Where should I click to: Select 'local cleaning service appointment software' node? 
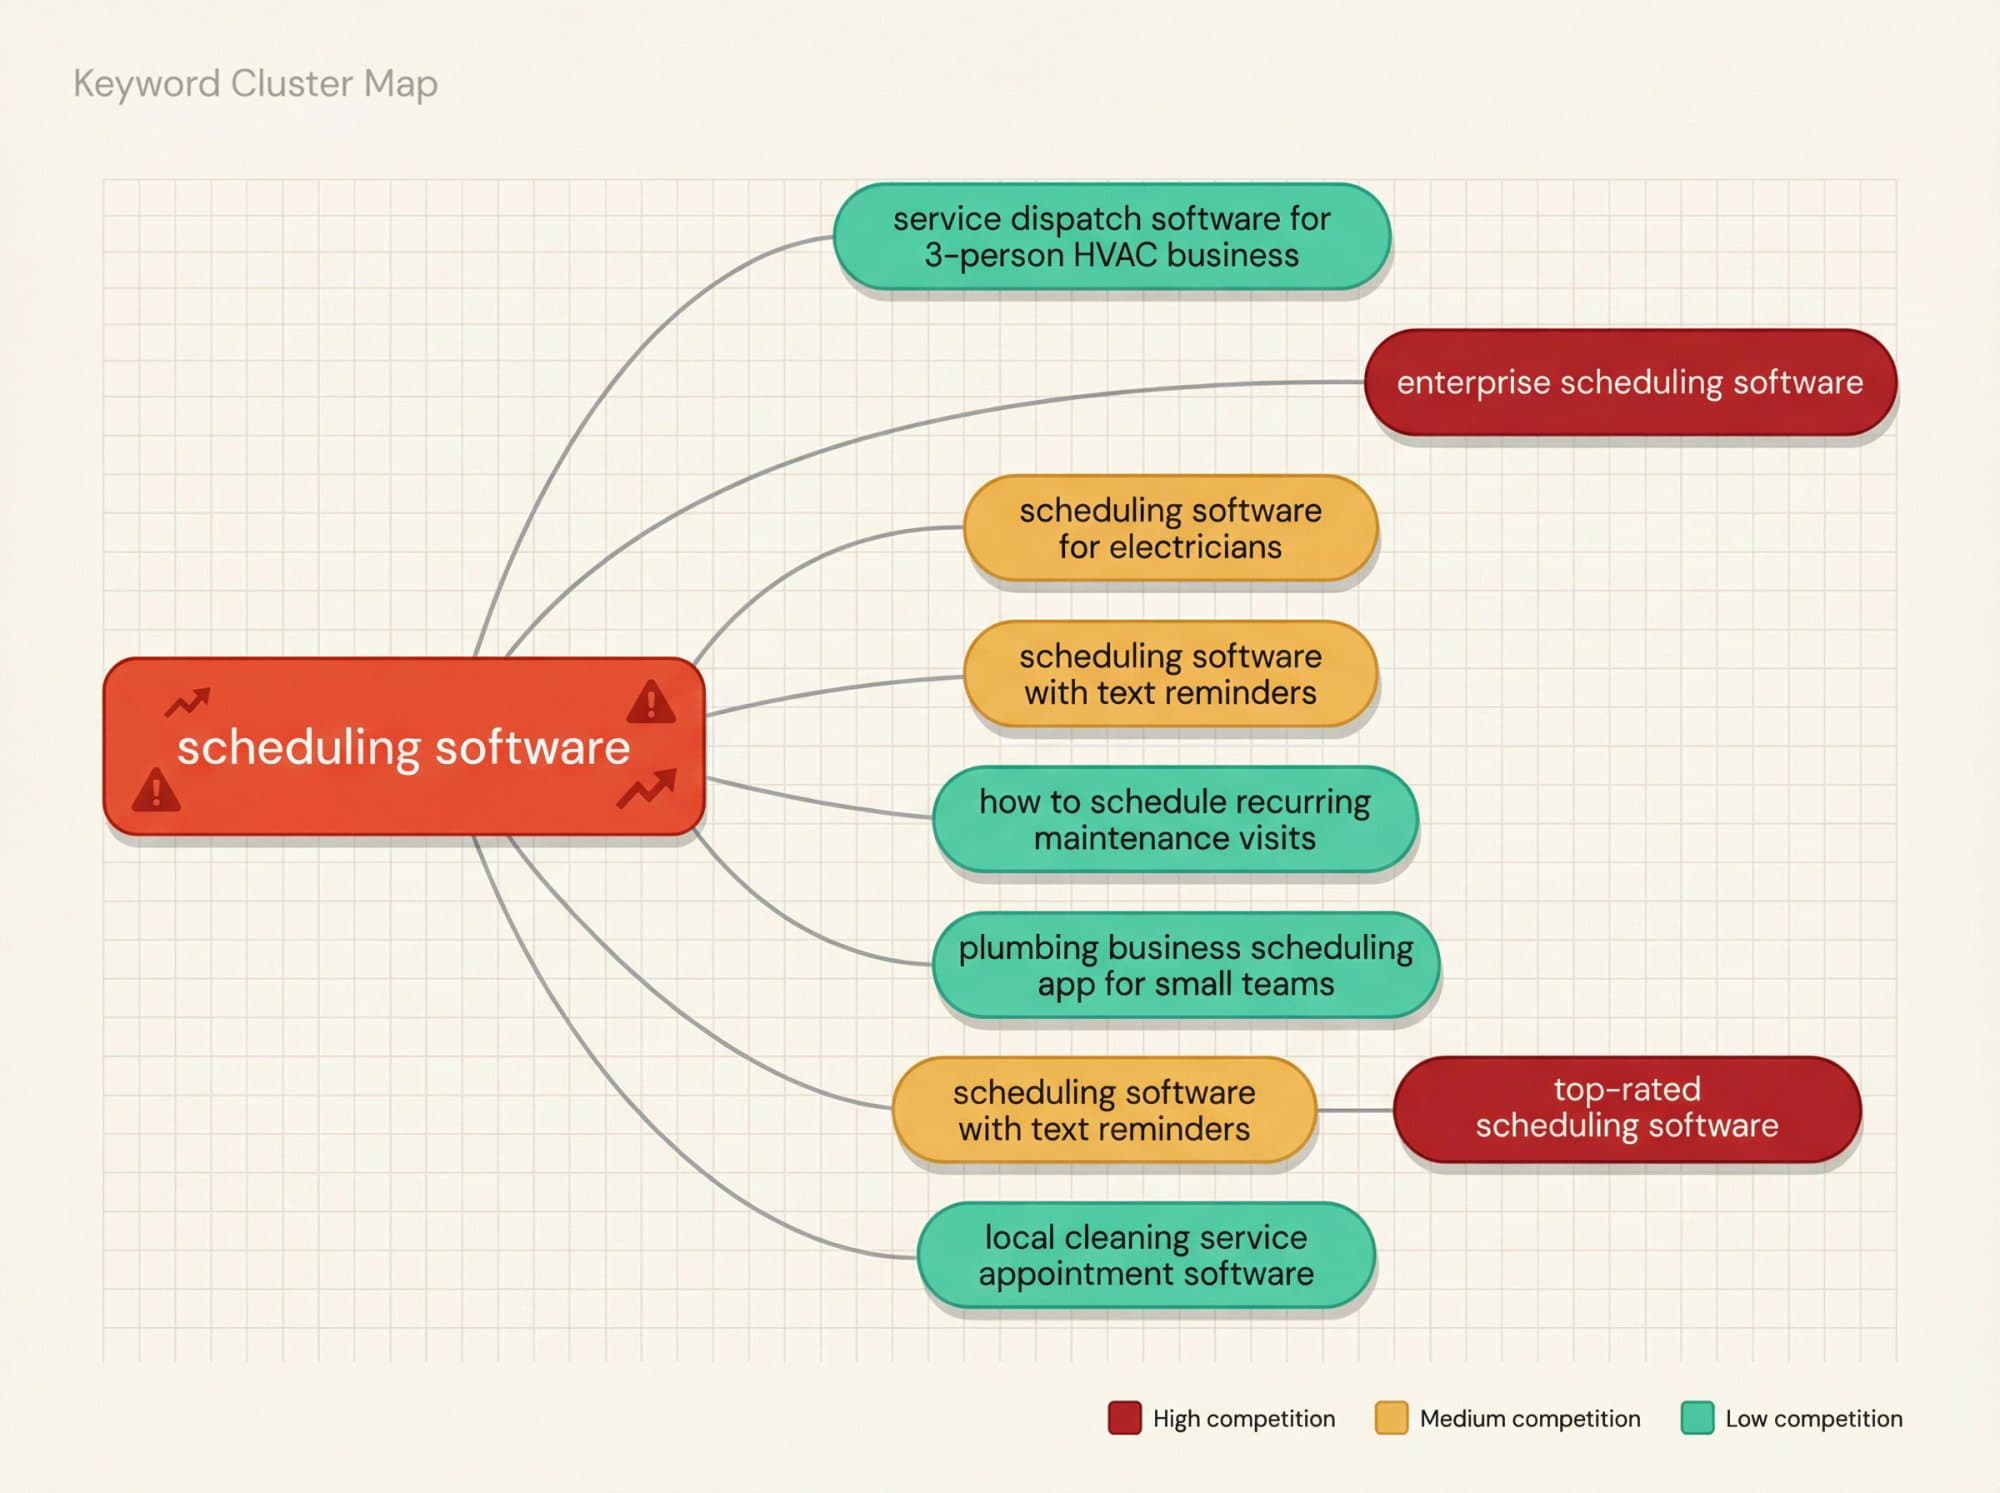click(1146, 1255)
